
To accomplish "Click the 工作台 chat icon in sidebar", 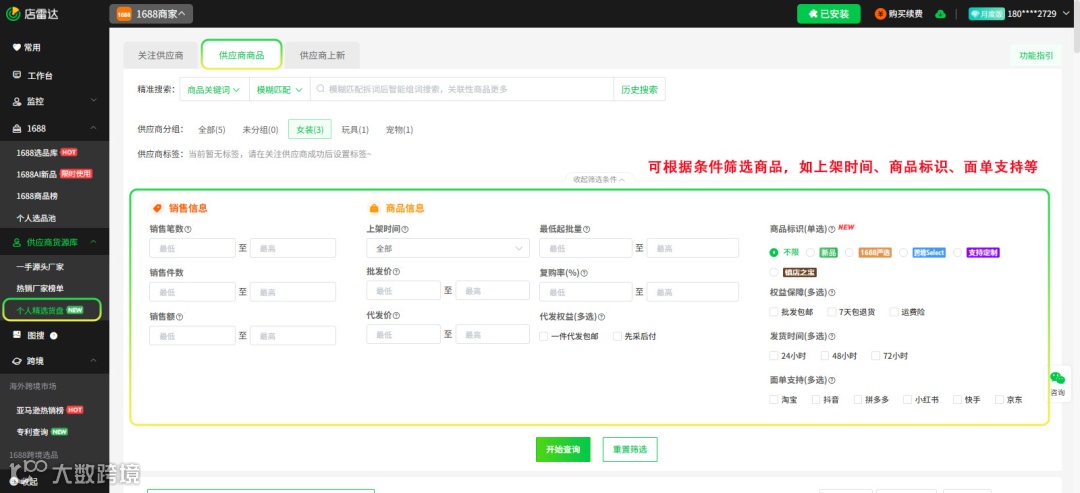I will (x=17, y=75).
